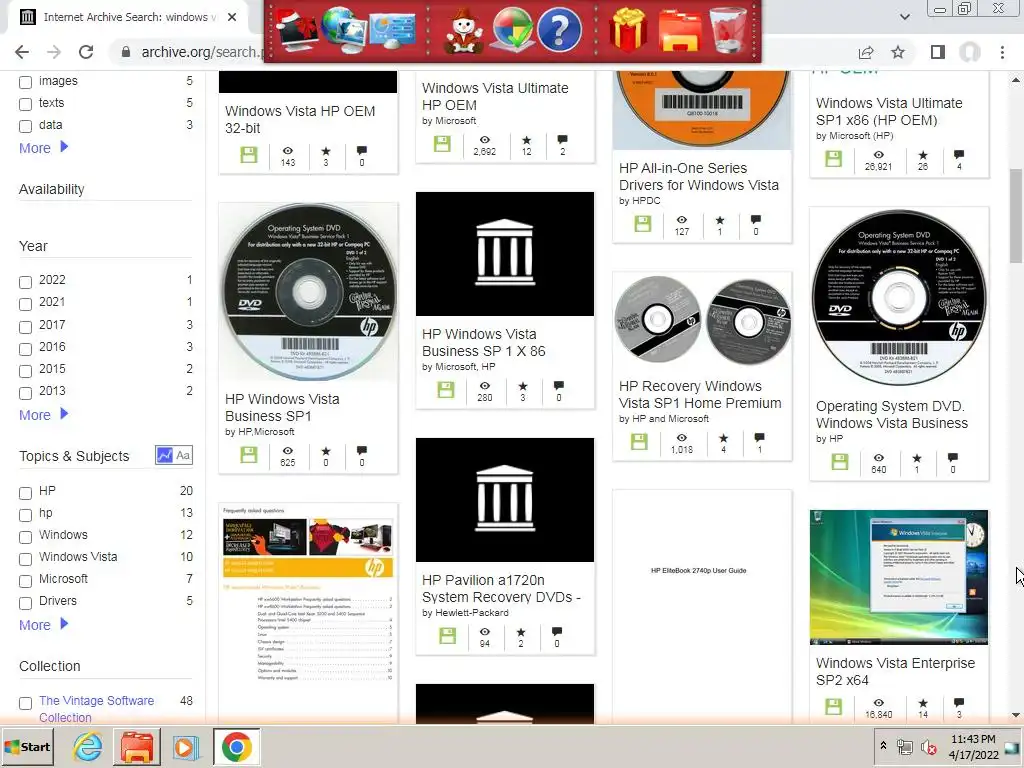
Task: Click the views eye icon under HP Pavilion a1720n
Action: click(x=485, y=632)
